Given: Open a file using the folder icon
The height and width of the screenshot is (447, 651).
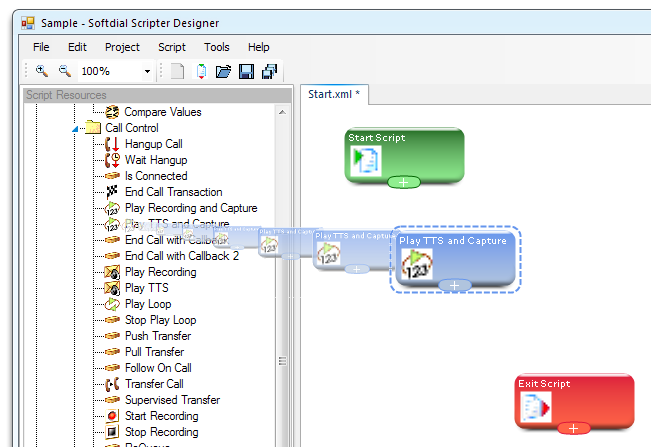Looking at the screenshot, I should [224, 71].
